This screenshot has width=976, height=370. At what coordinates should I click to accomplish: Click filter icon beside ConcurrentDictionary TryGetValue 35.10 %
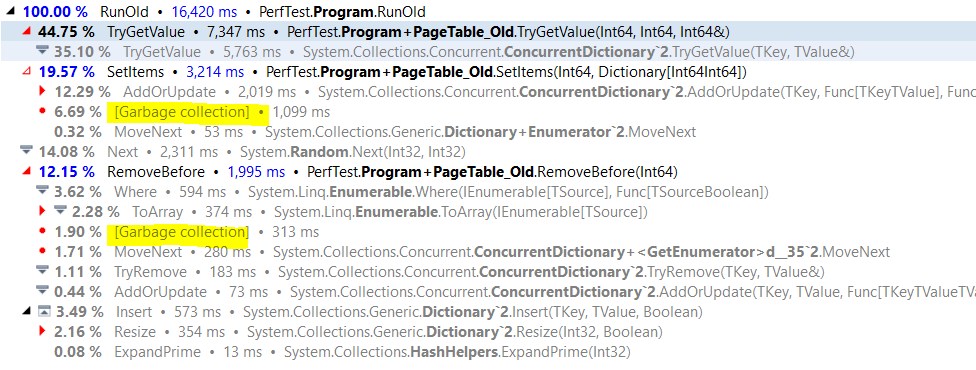pos(42,51)
